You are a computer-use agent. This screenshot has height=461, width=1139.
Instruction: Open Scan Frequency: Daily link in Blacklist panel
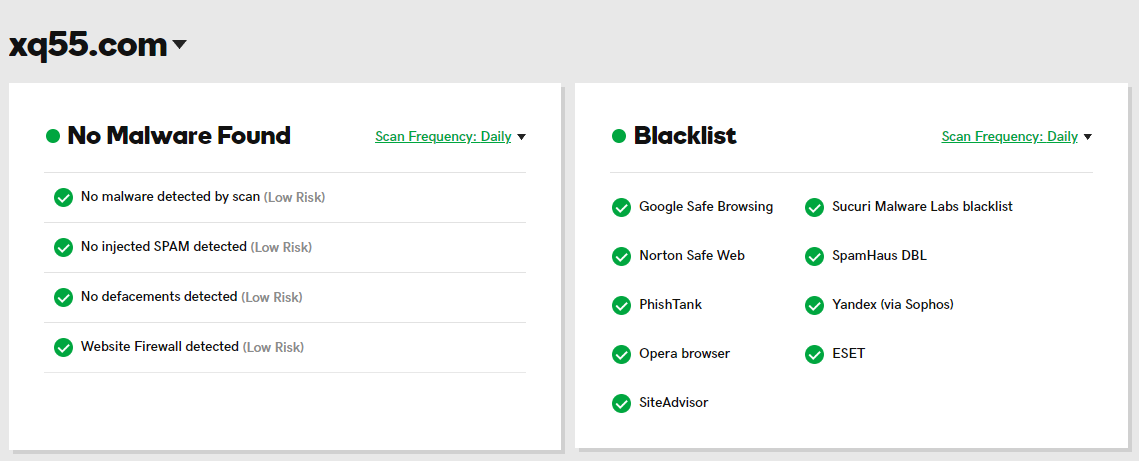[1009, 137]
